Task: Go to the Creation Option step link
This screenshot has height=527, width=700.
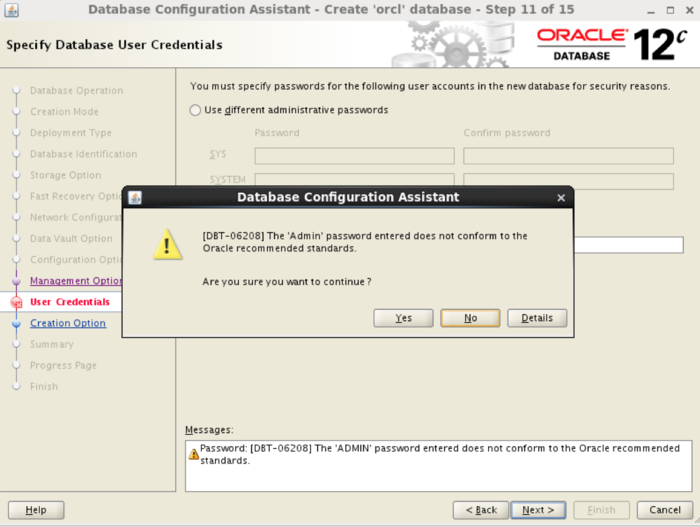Action: 68,323
